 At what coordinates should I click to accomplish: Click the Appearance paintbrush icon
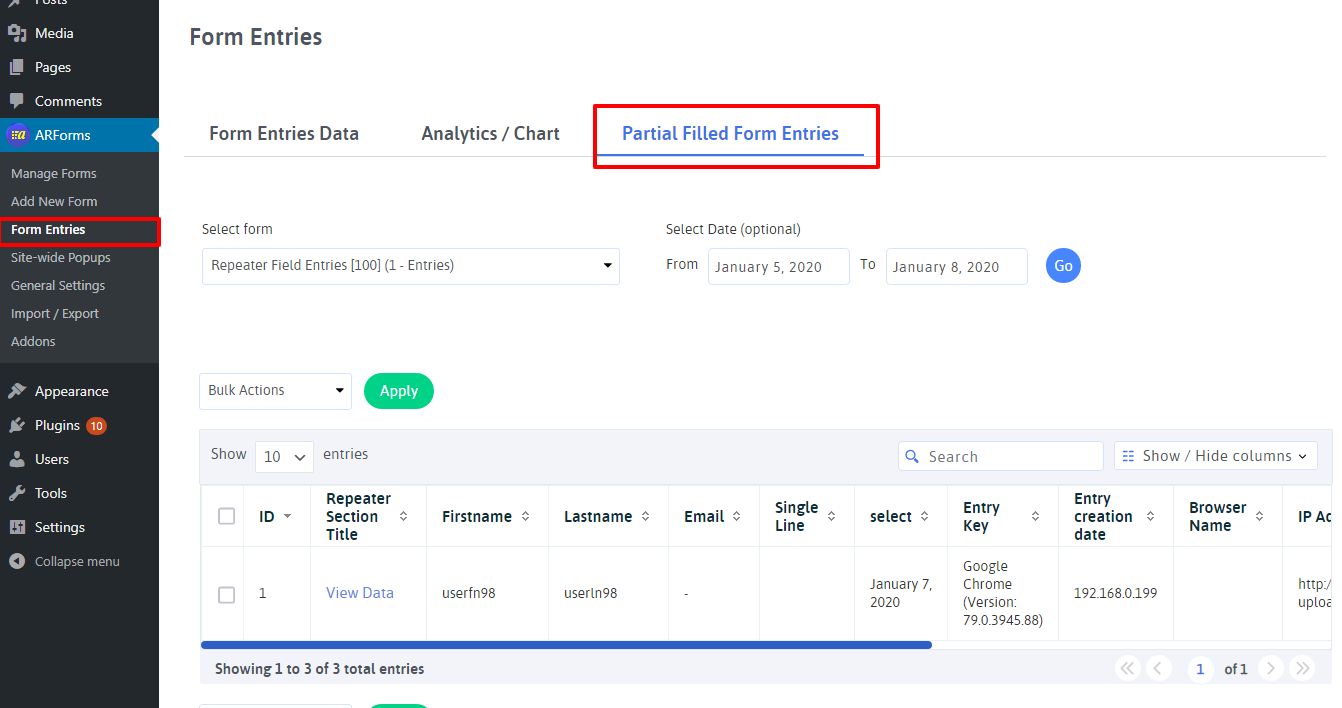pos(17,391)
